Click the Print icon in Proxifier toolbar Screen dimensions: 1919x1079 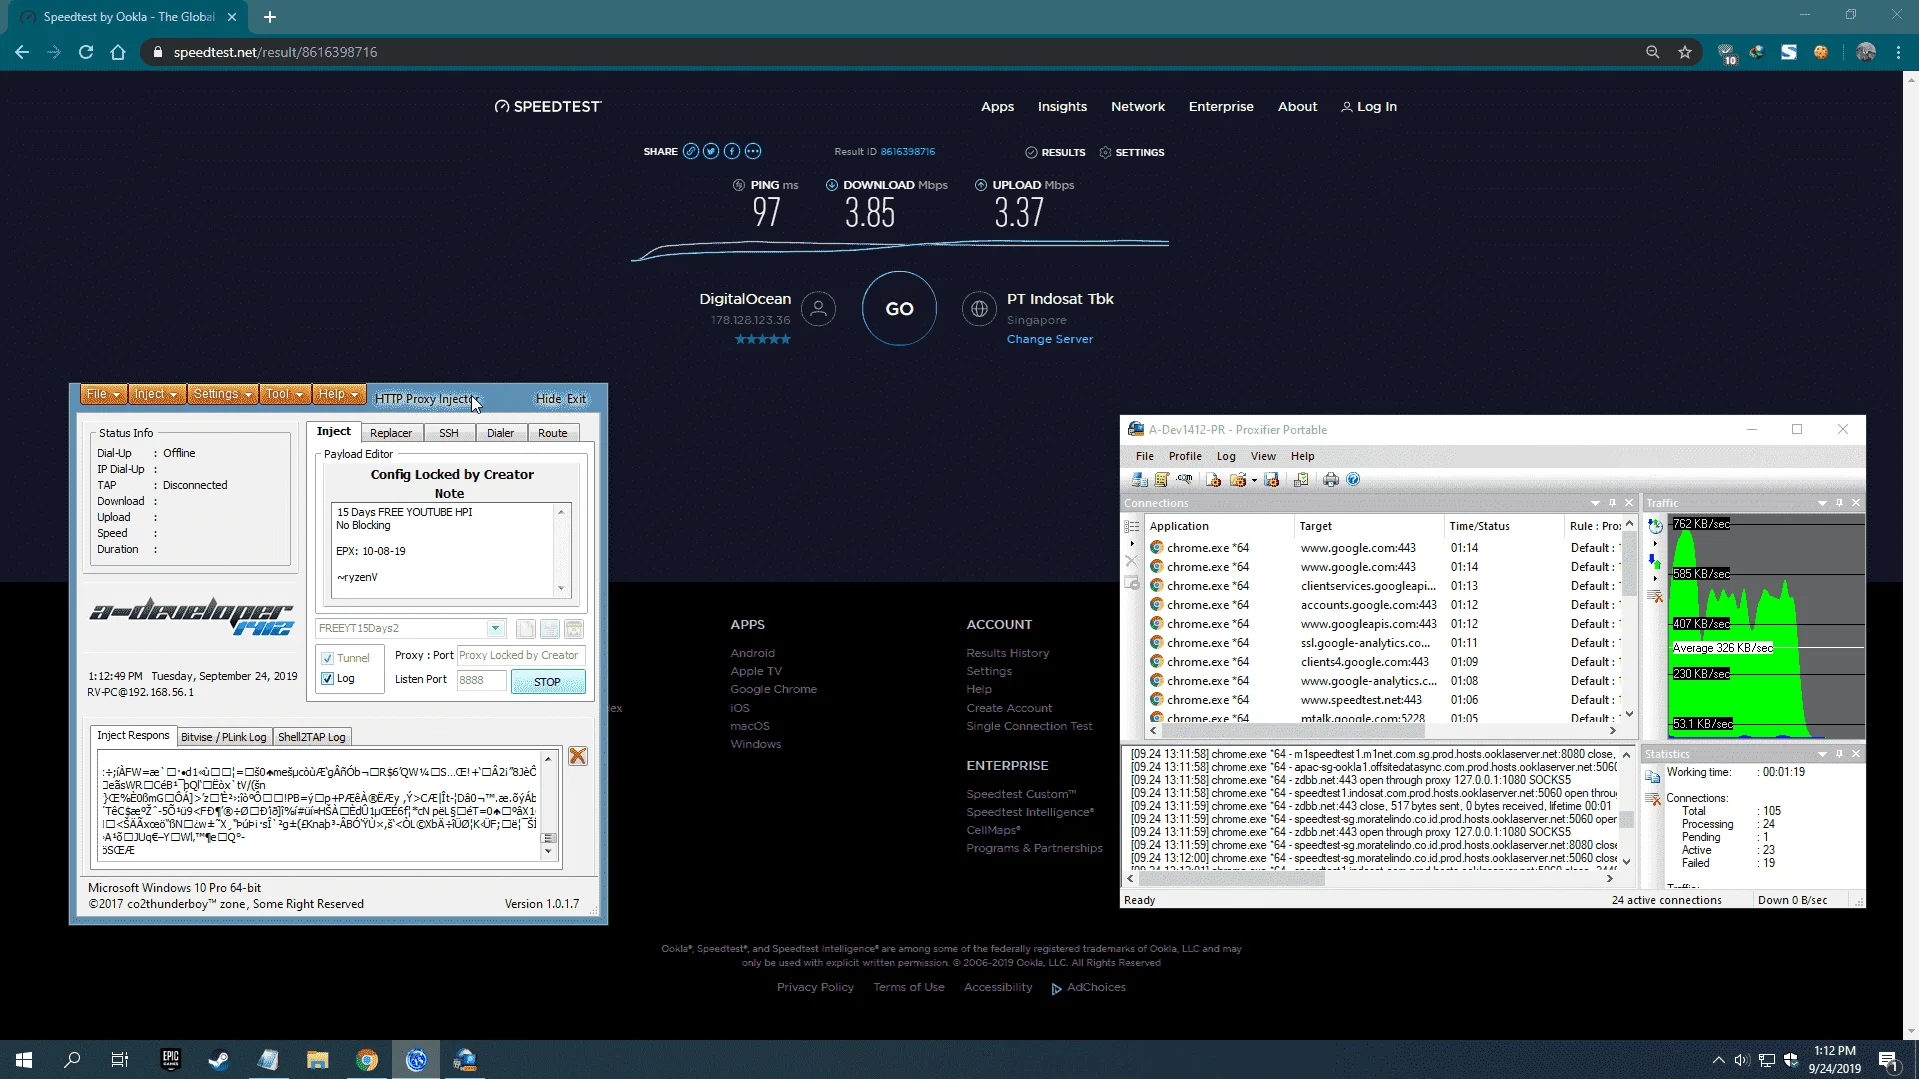[1331, 480]
